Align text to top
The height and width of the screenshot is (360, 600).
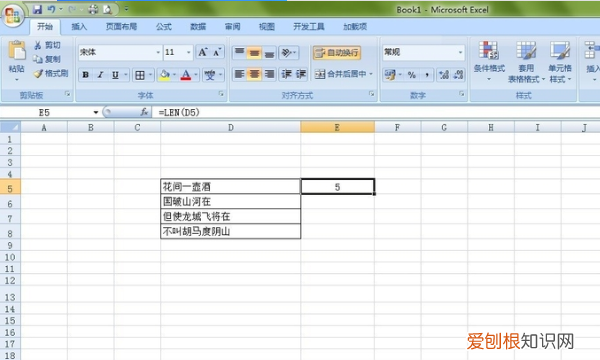pyautogui.click(x=240, y=52)
